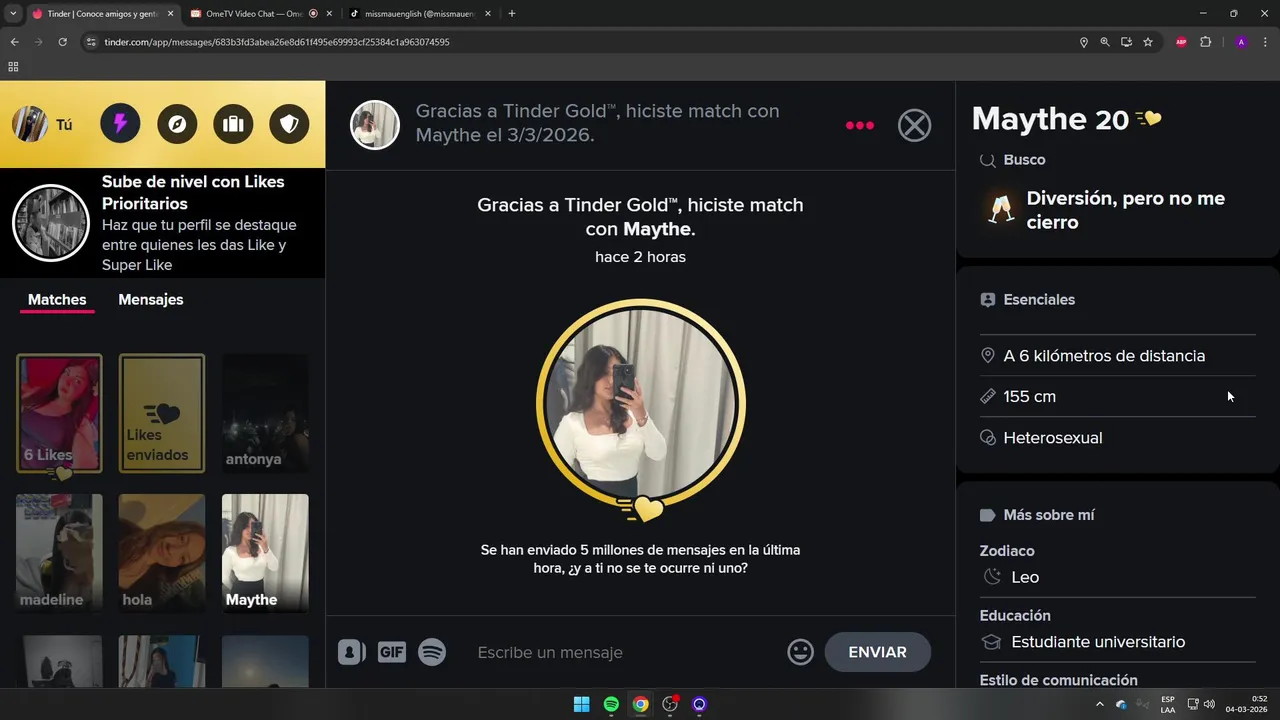Click the Sube de nivel con Likes Prioritarios banner
The height and width of the screenshot is (720, 1280).
click(162, 223)
